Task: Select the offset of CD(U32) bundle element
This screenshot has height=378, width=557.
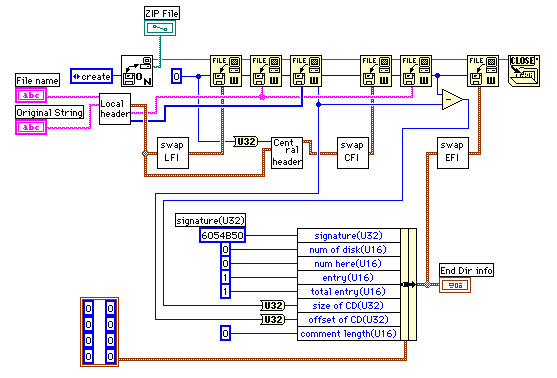Action: click(x=348, y=320)
